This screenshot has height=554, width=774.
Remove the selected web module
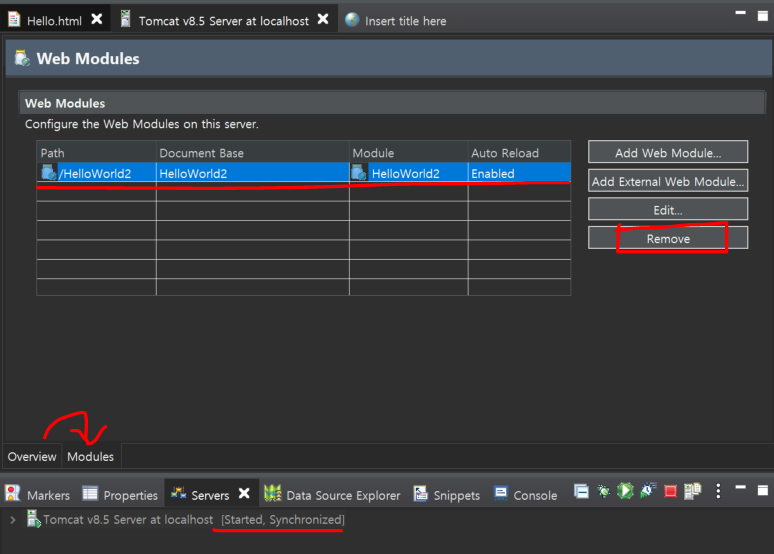pos(667,238)
